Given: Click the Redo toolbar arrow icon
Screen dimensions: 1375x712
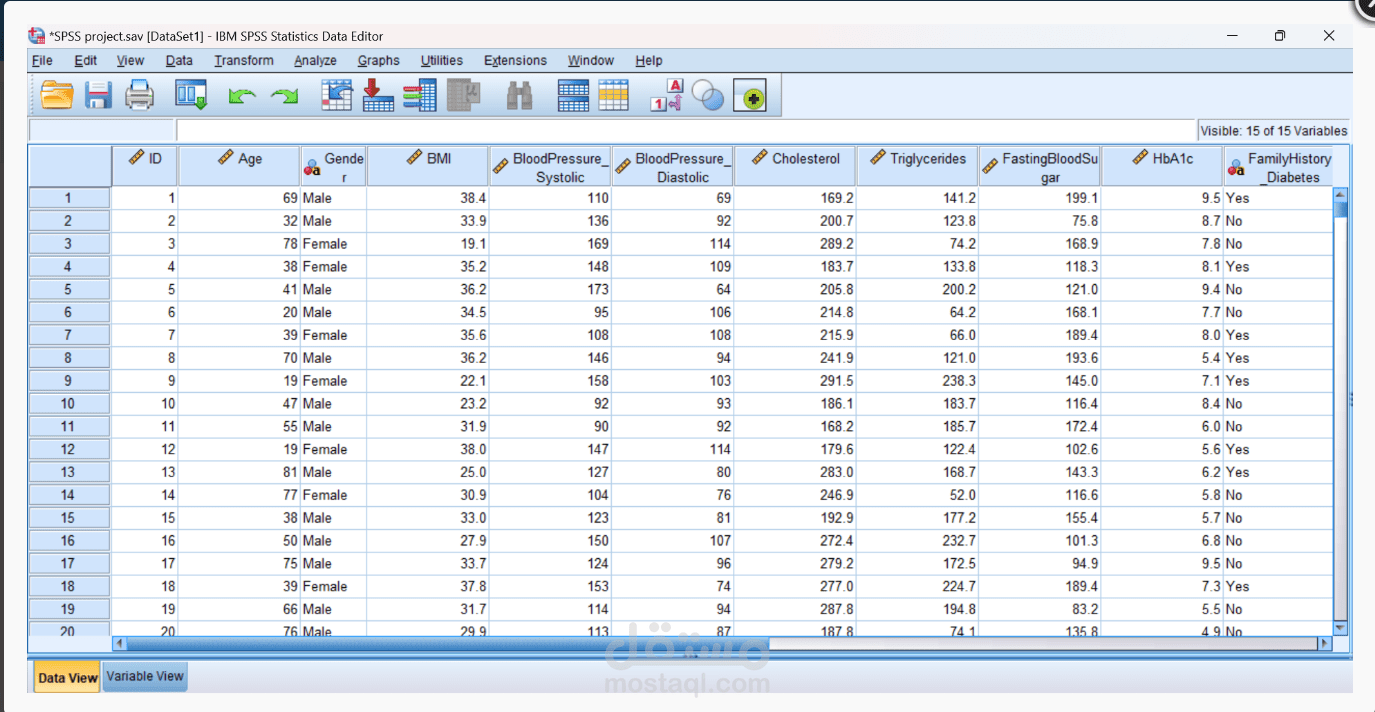Looking at the screenshot, I should (285, 94).
